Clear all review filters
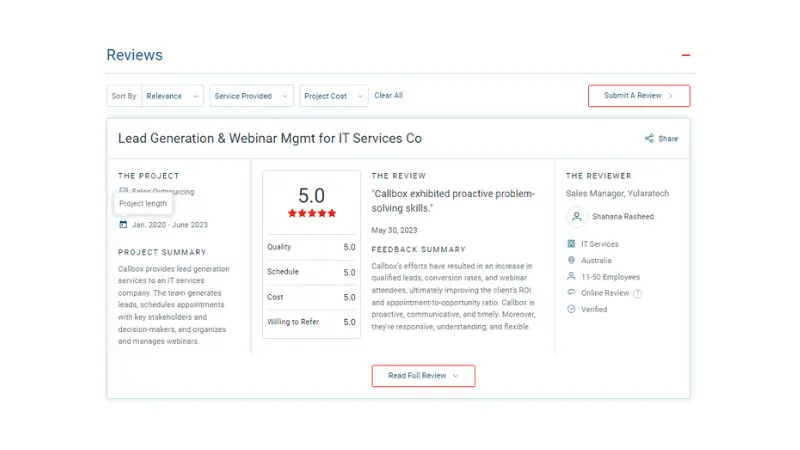 [x=388, y=95]
